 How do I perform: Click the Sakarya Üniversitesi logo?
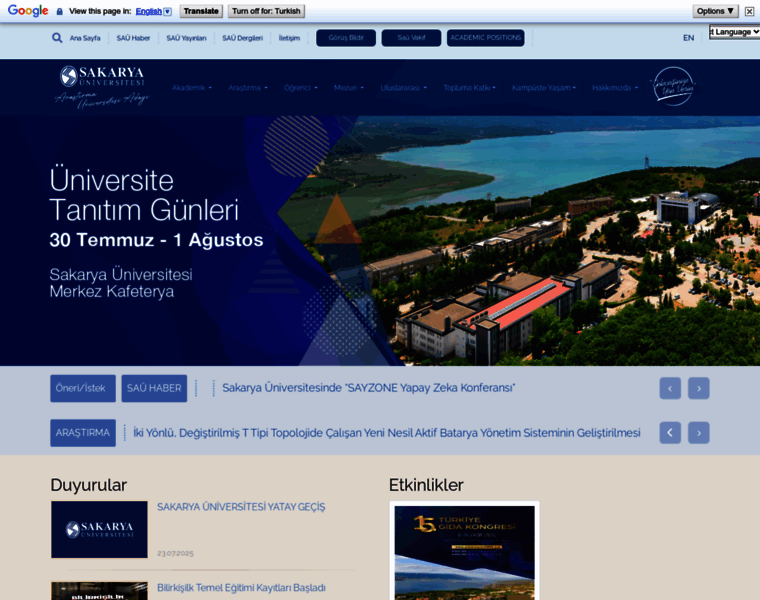coord(102,87)
